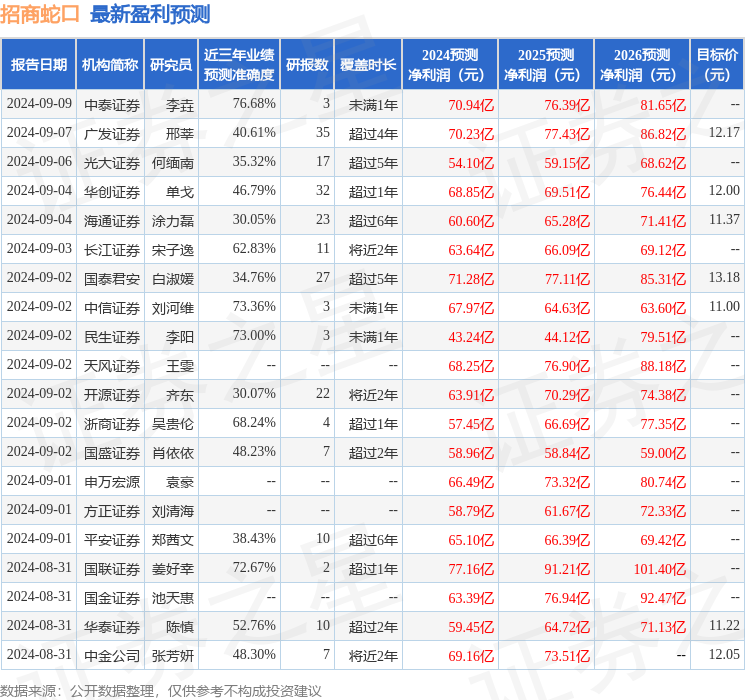Click the 目标价(元) column header

[717, 65]
